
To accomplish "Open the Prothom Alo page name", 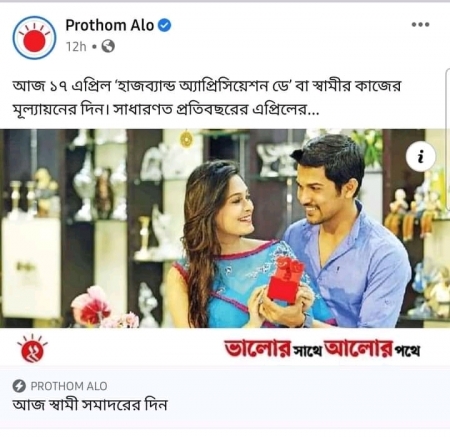I will (109, 25).
